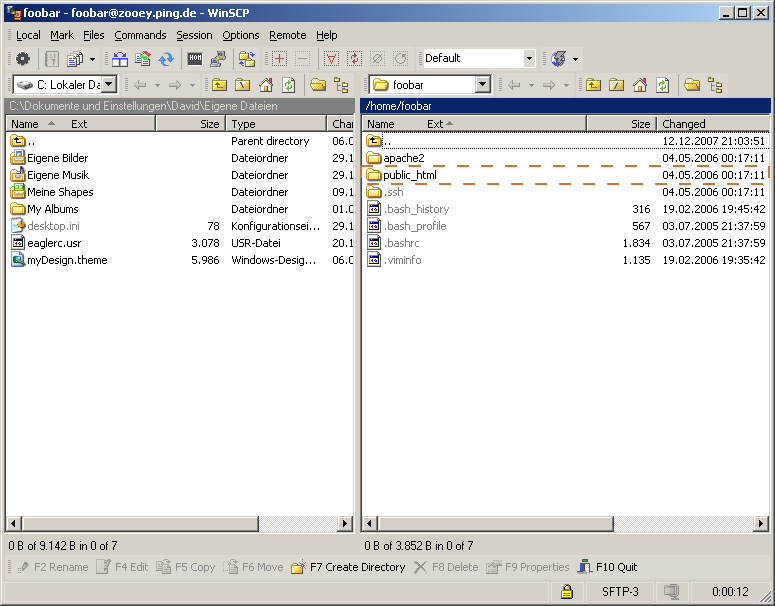775x606 pixels.
Task: Open the Default transfer settings dropdown
Action: point(530,59)
